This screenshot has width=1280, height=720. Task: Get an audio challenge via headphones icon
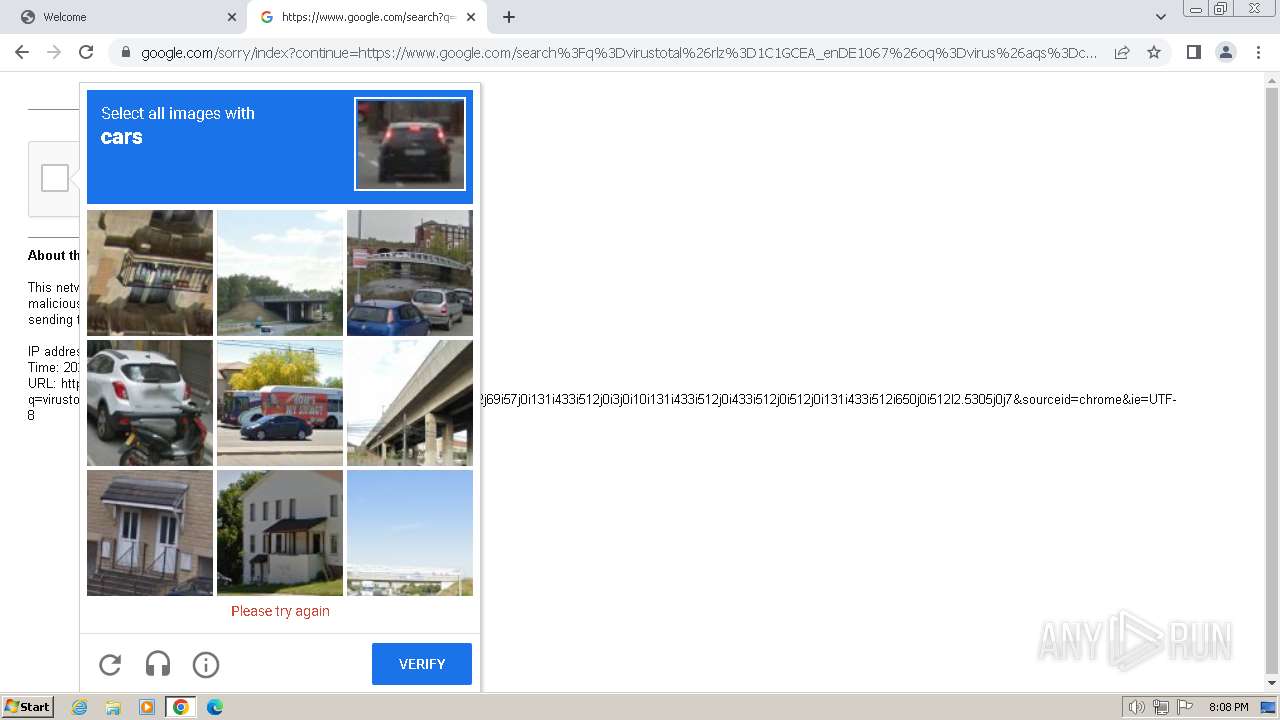[x=158, y=664]
